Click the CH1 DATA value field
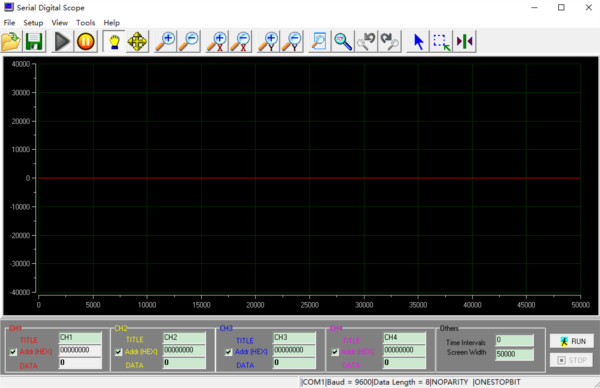 (80, 363)
